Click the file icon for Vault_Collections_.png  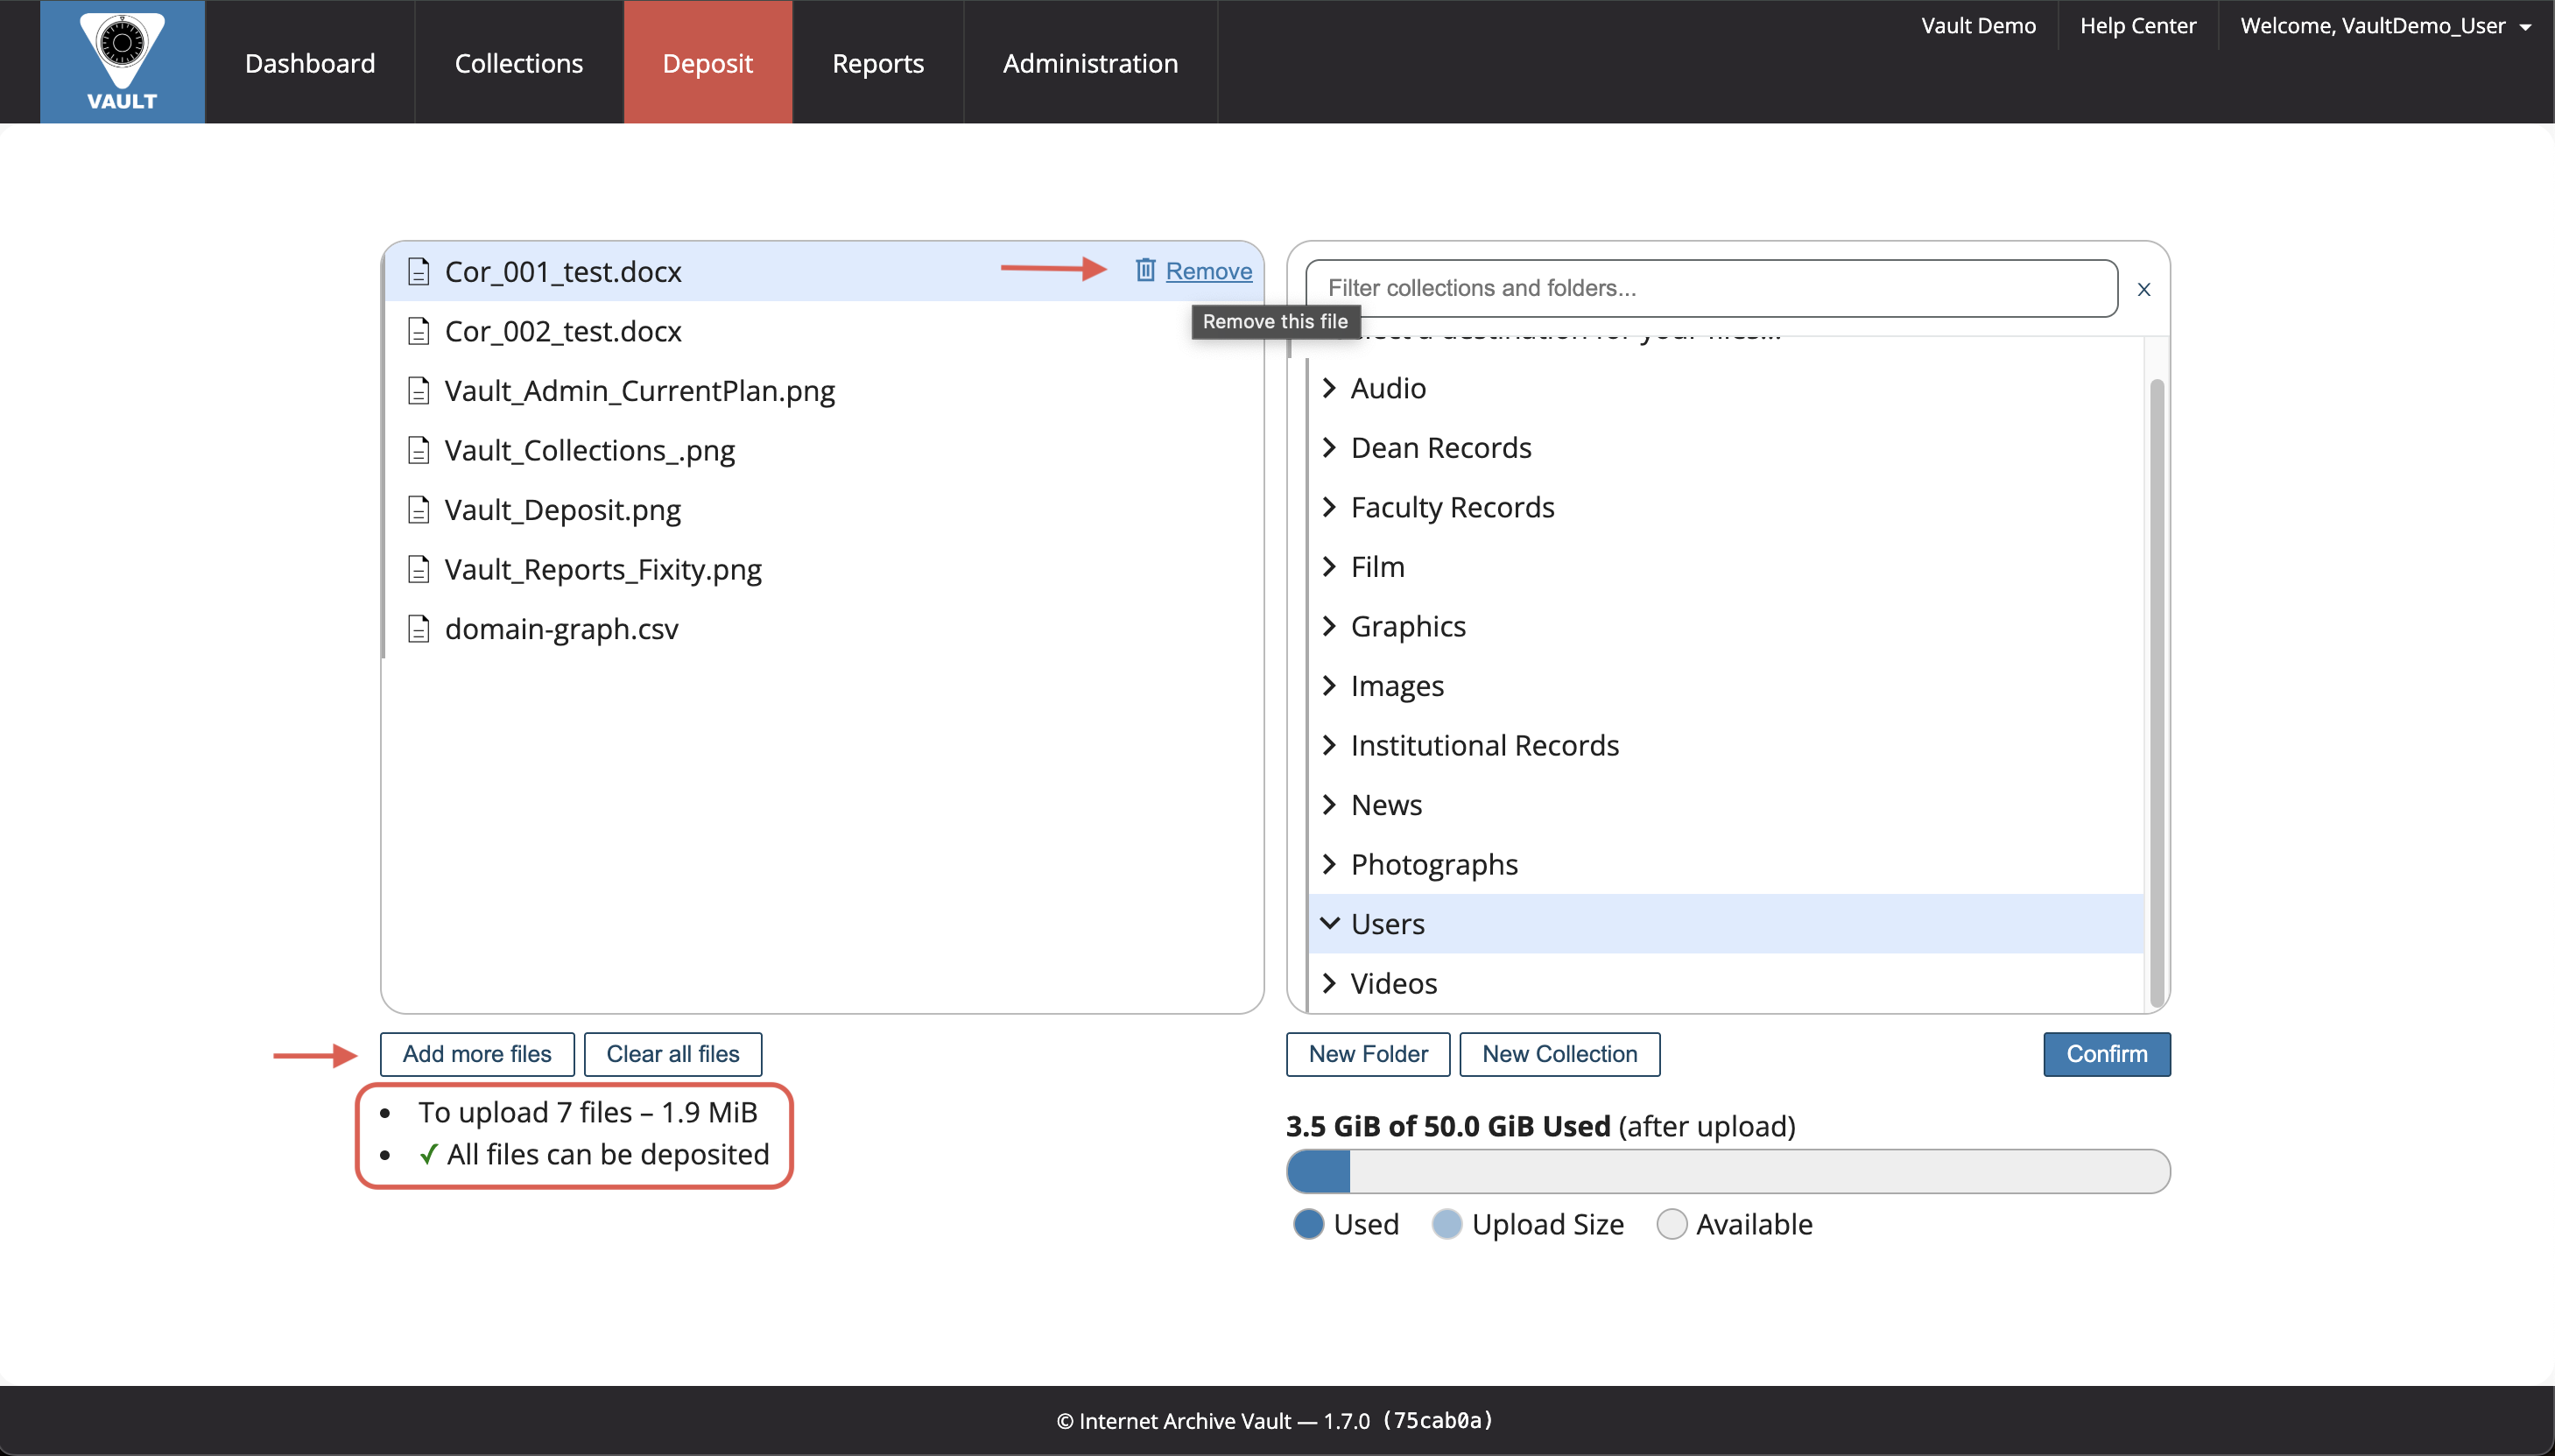click(x=419, y=450)
